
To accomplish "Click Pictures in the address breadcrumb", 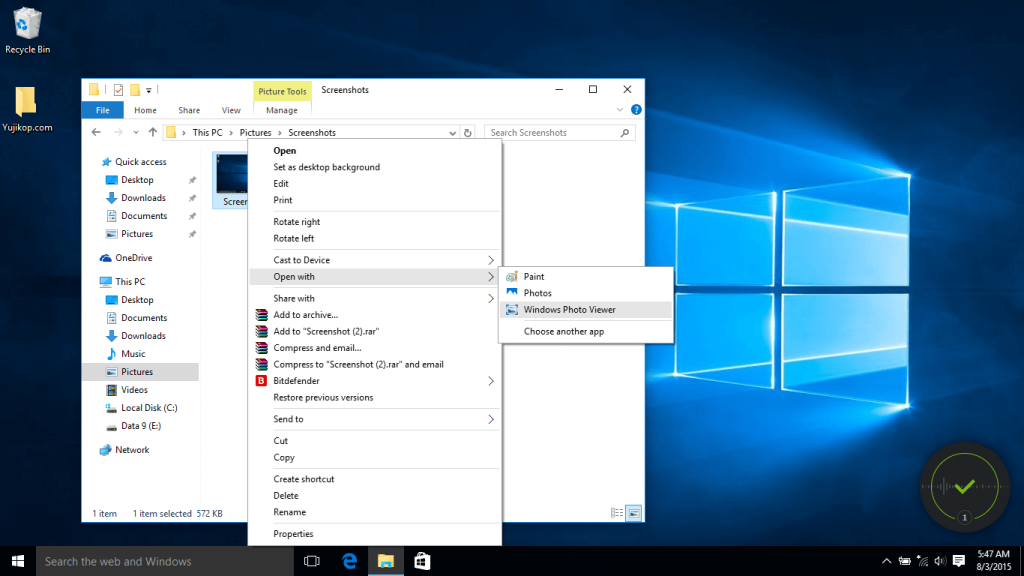I will (x=255, y=133).
